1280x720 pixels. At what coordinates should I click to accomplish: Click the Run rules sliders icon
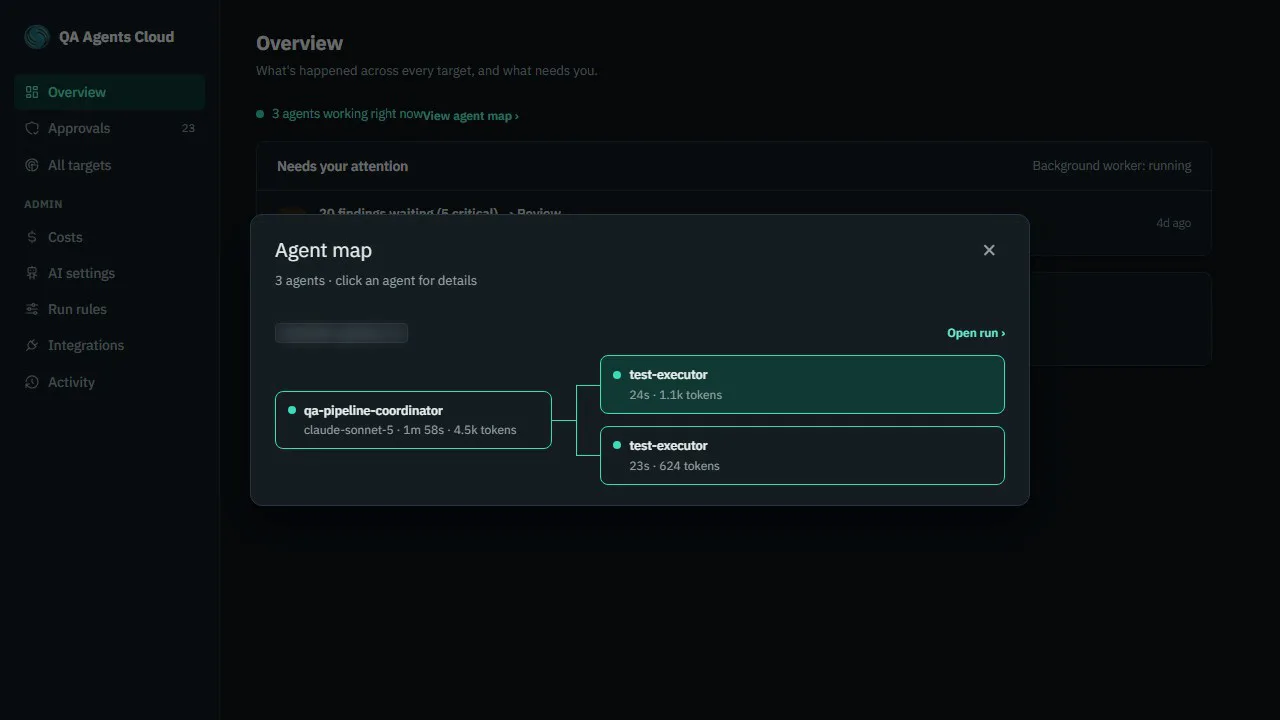click(x=32, y=309)
